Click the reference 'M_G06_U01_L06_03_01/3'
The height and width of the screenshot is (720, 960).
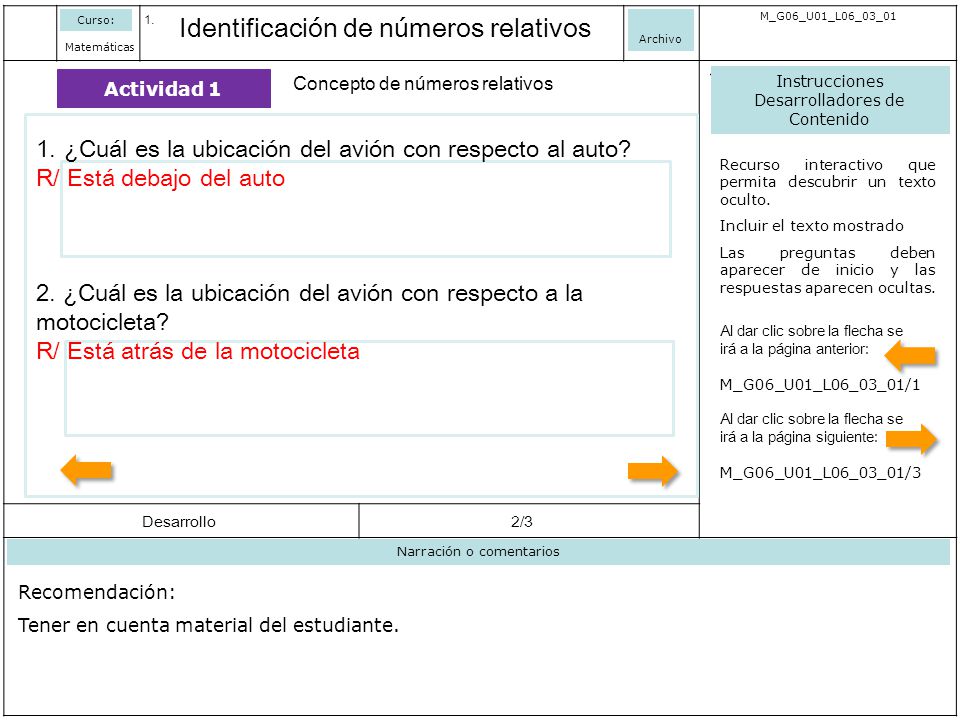pyautogui.click(x=820, y=473)
